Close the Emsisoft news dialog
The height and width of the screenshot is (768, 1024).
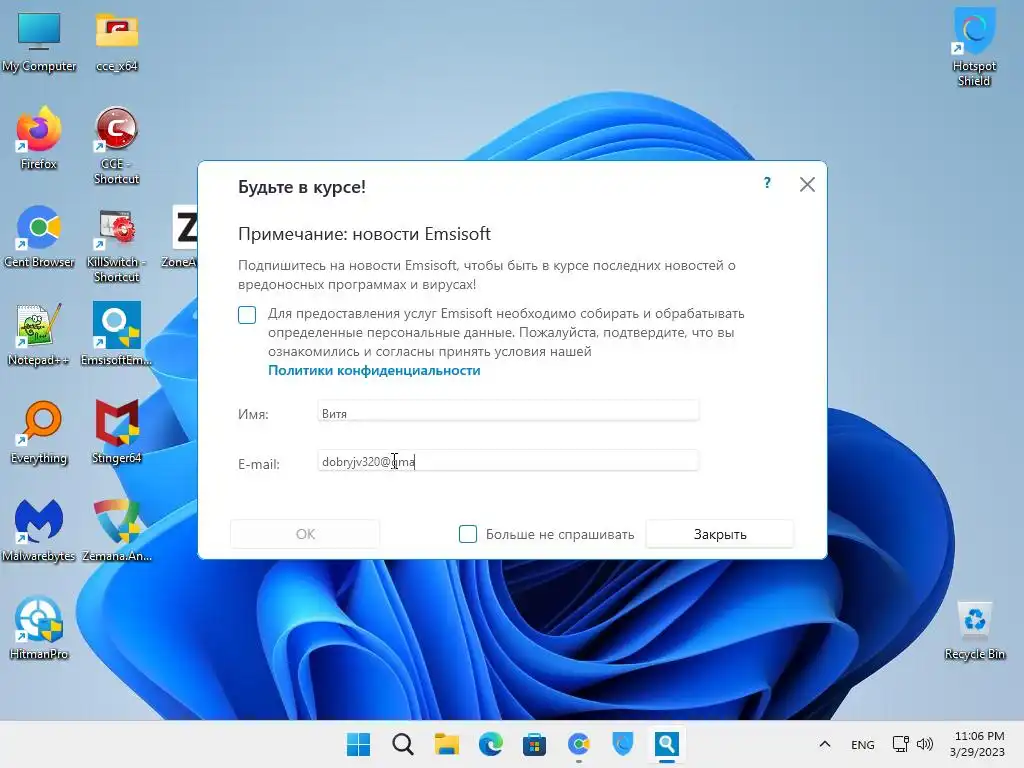(x=807, y=184)
